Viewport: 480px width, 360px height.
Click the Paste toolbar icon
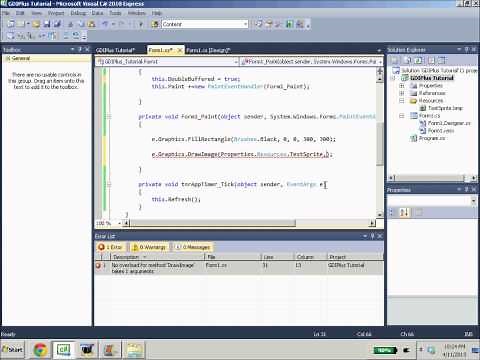(92, 24)
